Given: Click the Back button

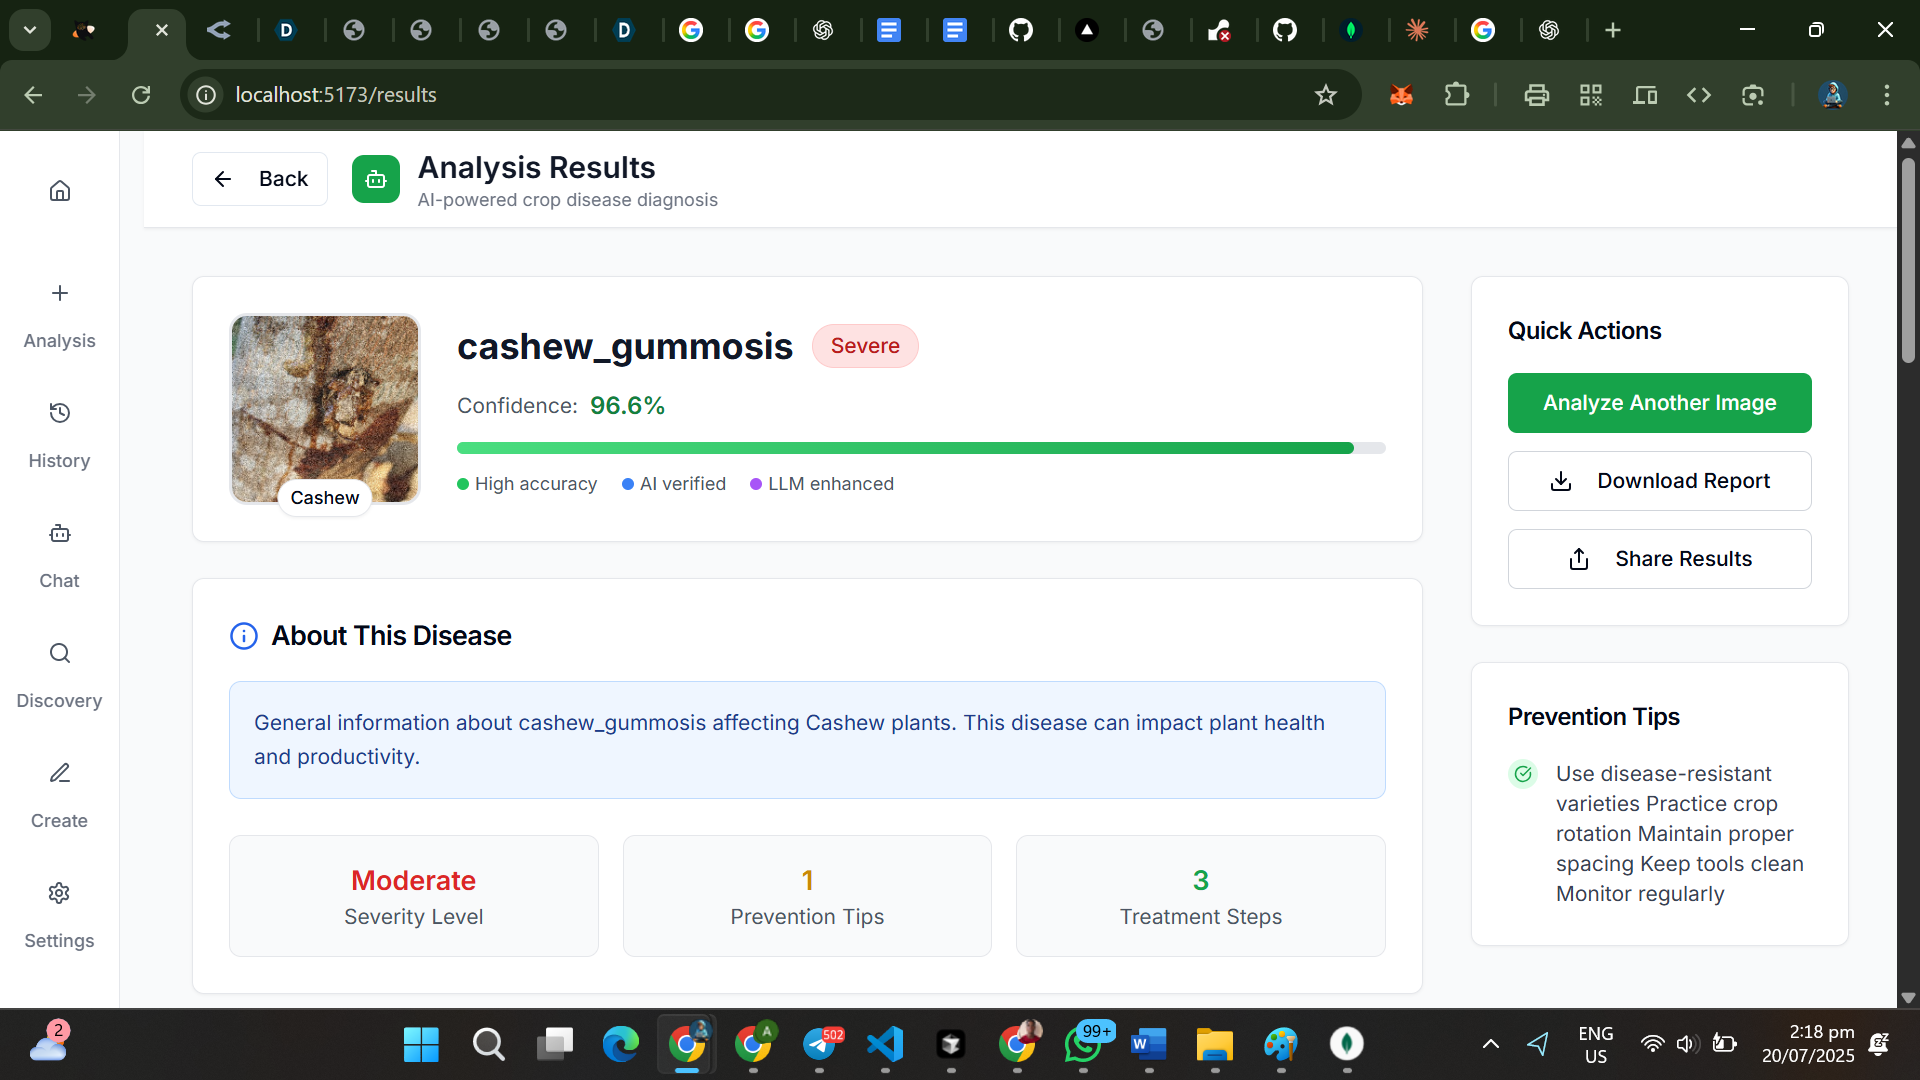Looking at the screenshot, I should tap(260, 179).
